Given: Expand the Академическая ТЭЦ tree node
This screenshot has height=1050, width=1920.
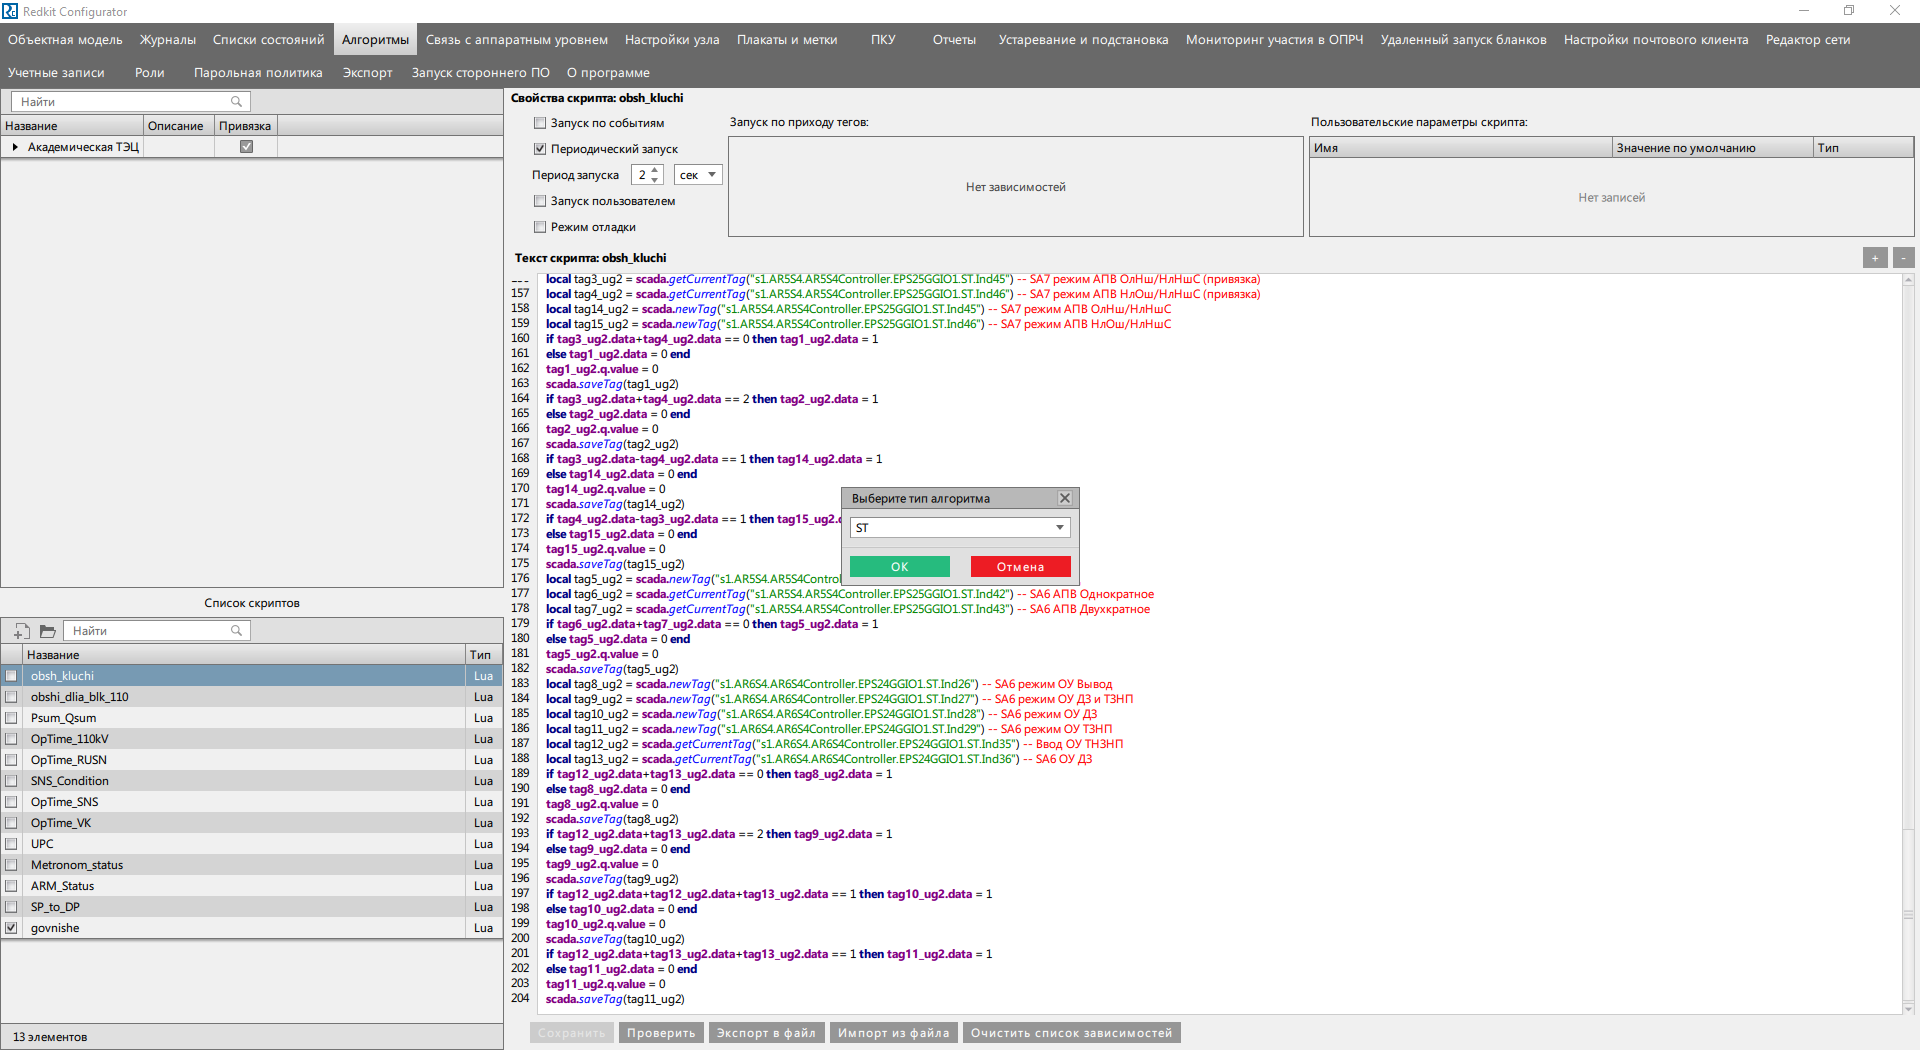Looking at the screenshot, I should (x=14, y=146).
